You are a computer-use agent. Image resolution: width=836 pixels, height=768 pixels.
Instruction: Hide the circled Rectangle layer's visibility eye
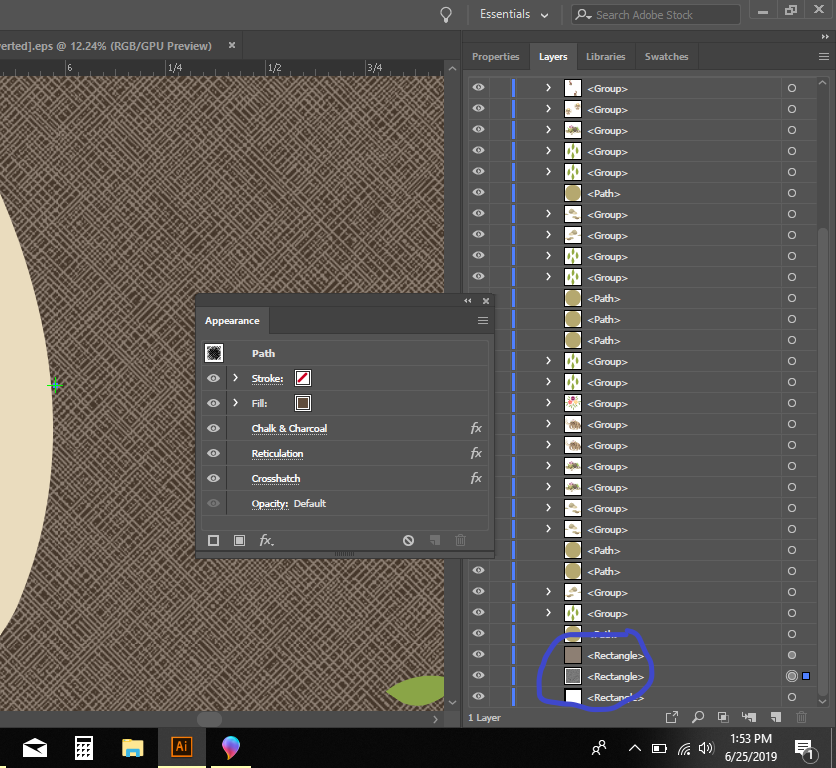click(479, 676)
